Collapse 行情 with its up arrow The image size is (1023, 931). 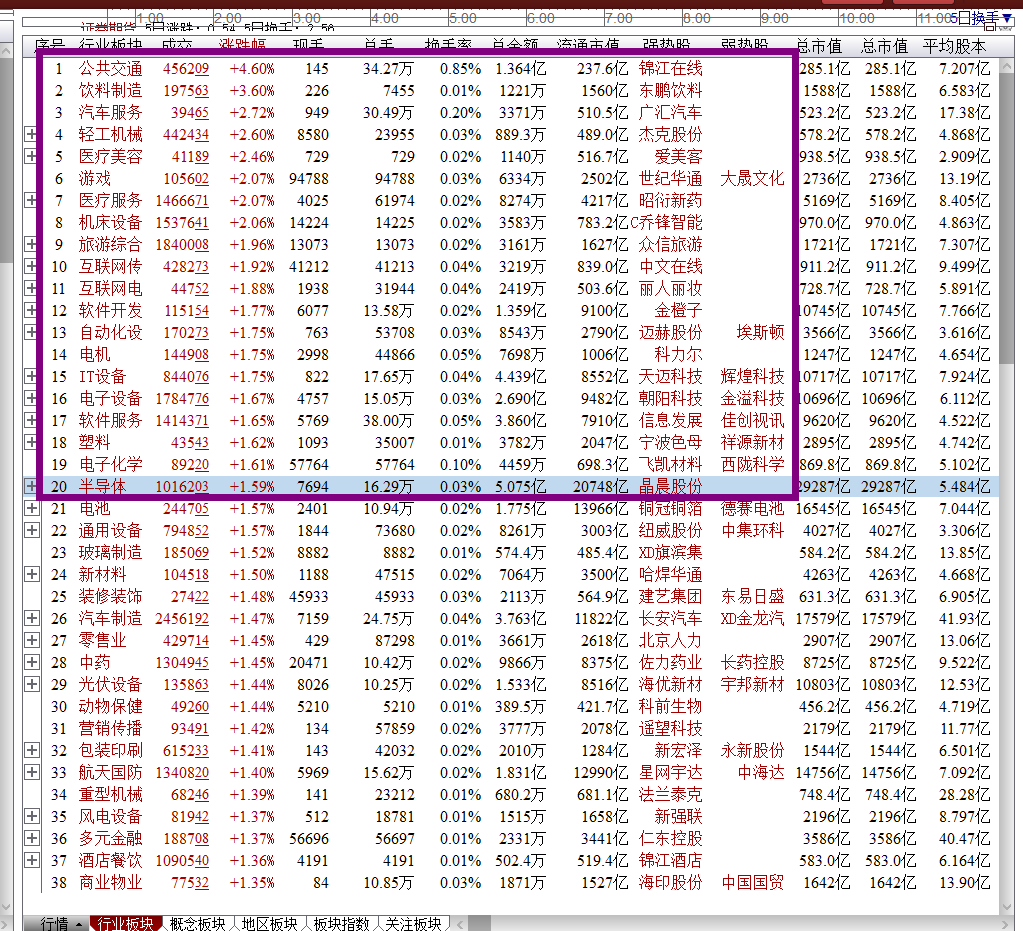(x=79, y=921)
